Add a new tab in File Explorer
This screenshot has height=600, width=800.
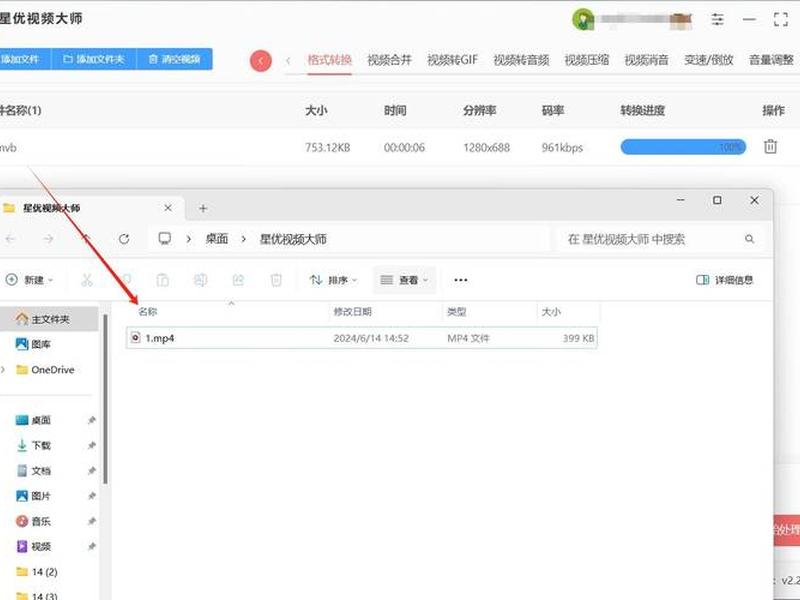(203, 208)
